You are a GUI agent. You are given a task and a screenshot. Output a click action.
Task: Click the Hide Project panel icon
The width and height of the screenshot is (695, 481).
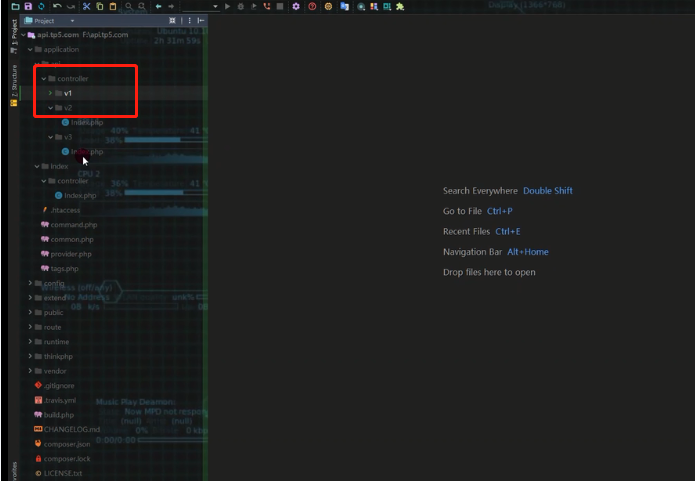(x=201, y=20)
